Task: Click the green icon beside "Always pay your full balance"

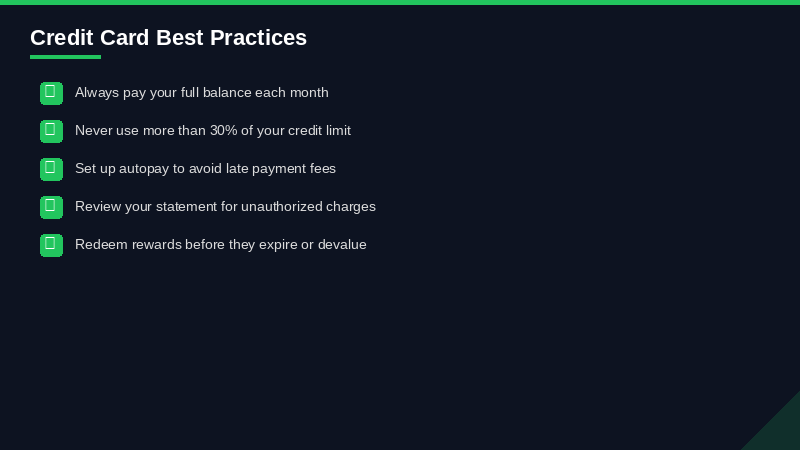Action: 51,93
